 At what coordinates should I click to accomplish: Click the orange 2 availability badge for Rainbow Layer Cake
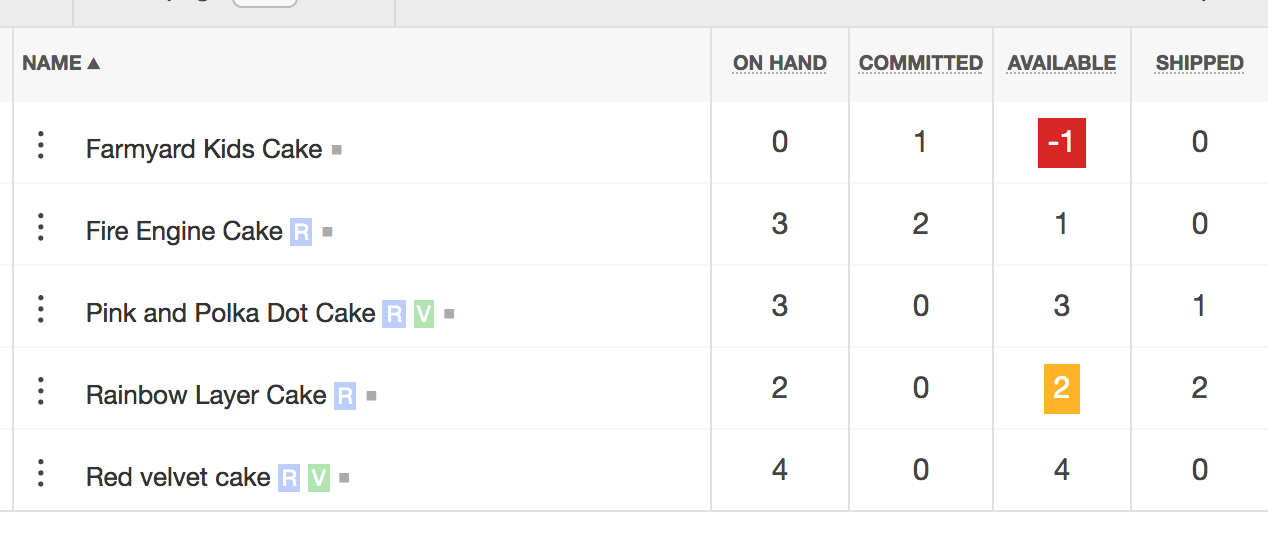point(1062,389)
